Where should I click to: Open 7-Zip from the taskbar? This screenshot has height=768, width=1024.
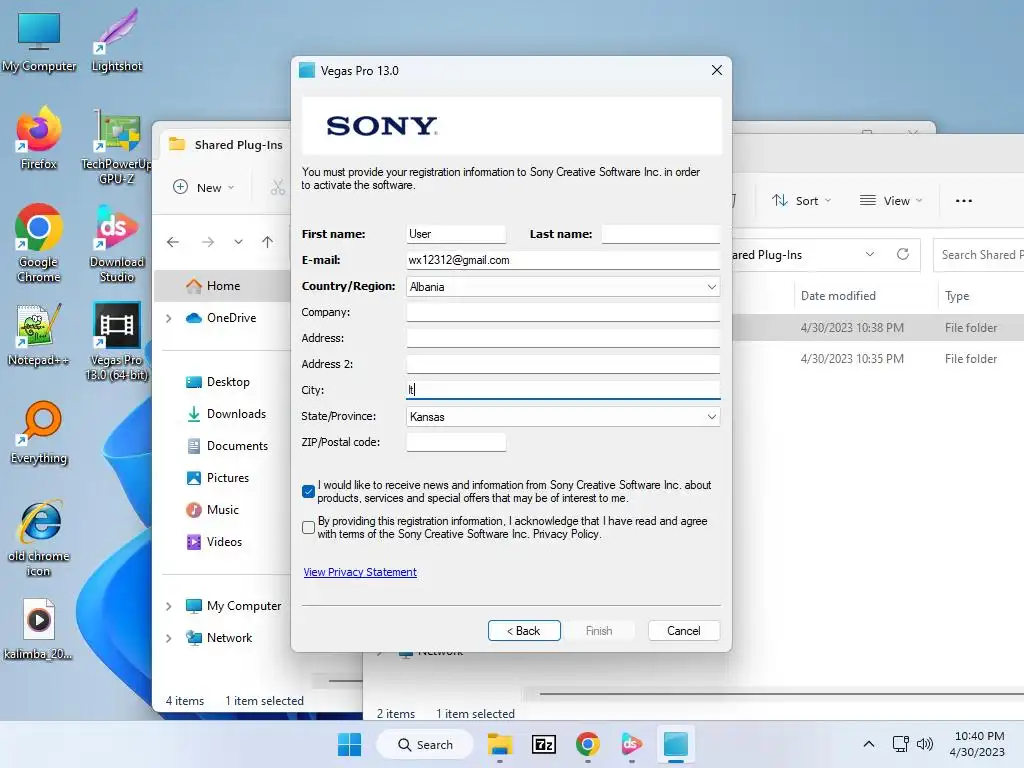tap(543, 744)
